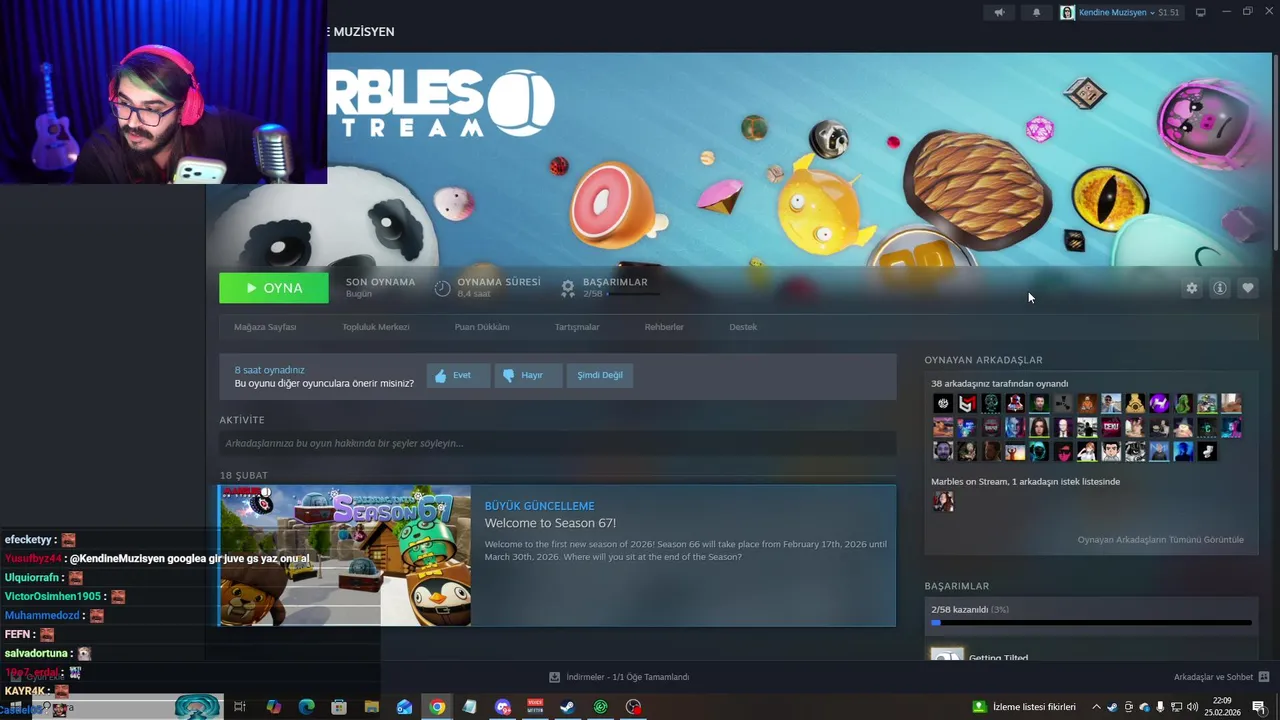Open Season 67 update thumbnail
The height and width of the screenshot is (720, 1280).
[x=345, y=556]
